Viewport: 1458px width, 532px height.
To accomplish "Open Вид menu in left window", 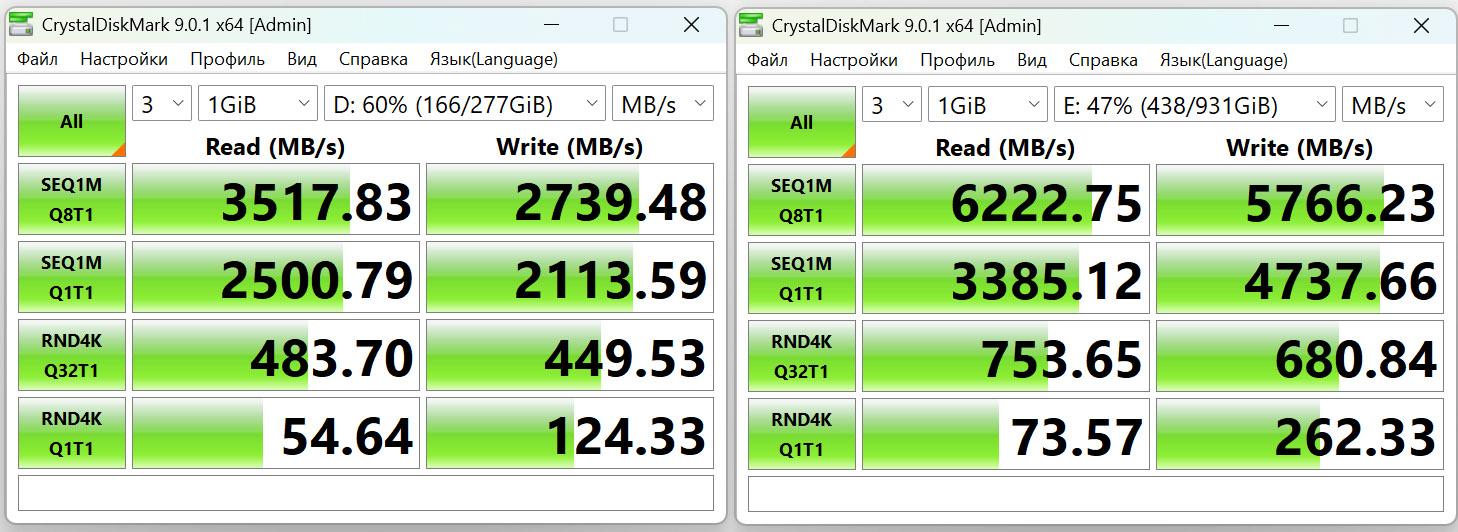I will click(302, 59).
